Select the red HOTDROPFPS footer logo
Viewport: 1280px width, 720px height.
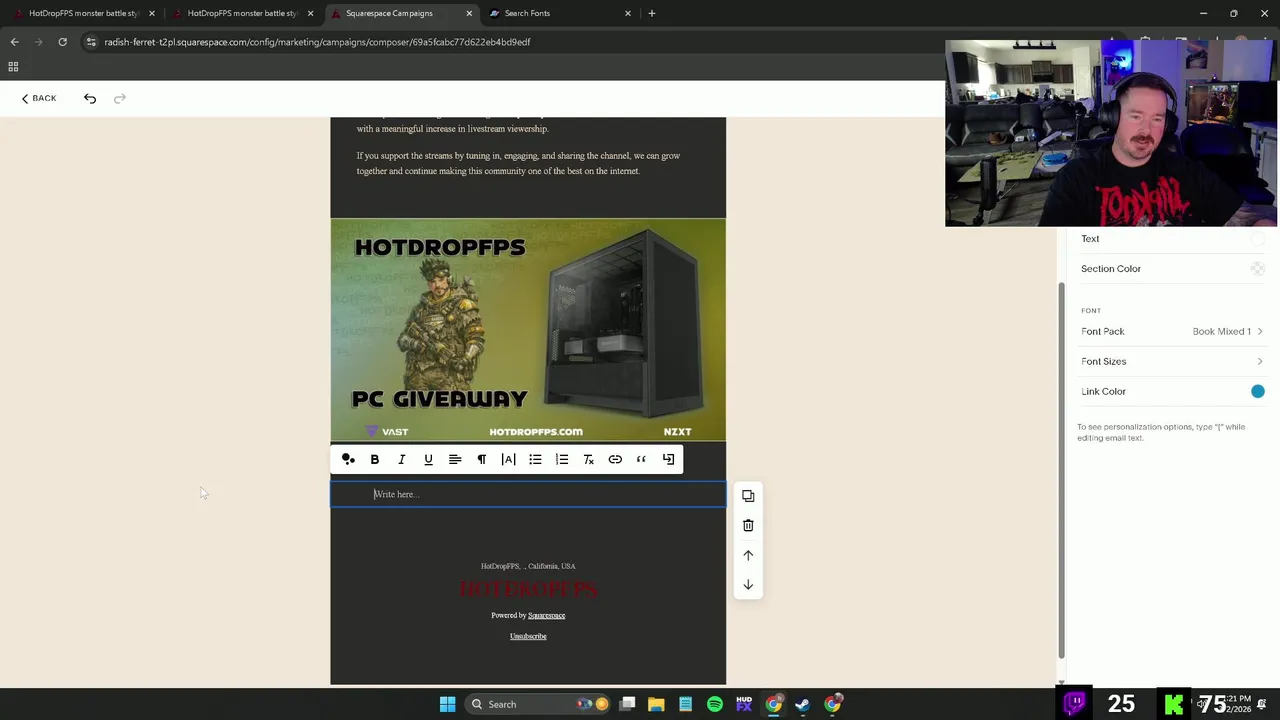(x=528, y=589)
